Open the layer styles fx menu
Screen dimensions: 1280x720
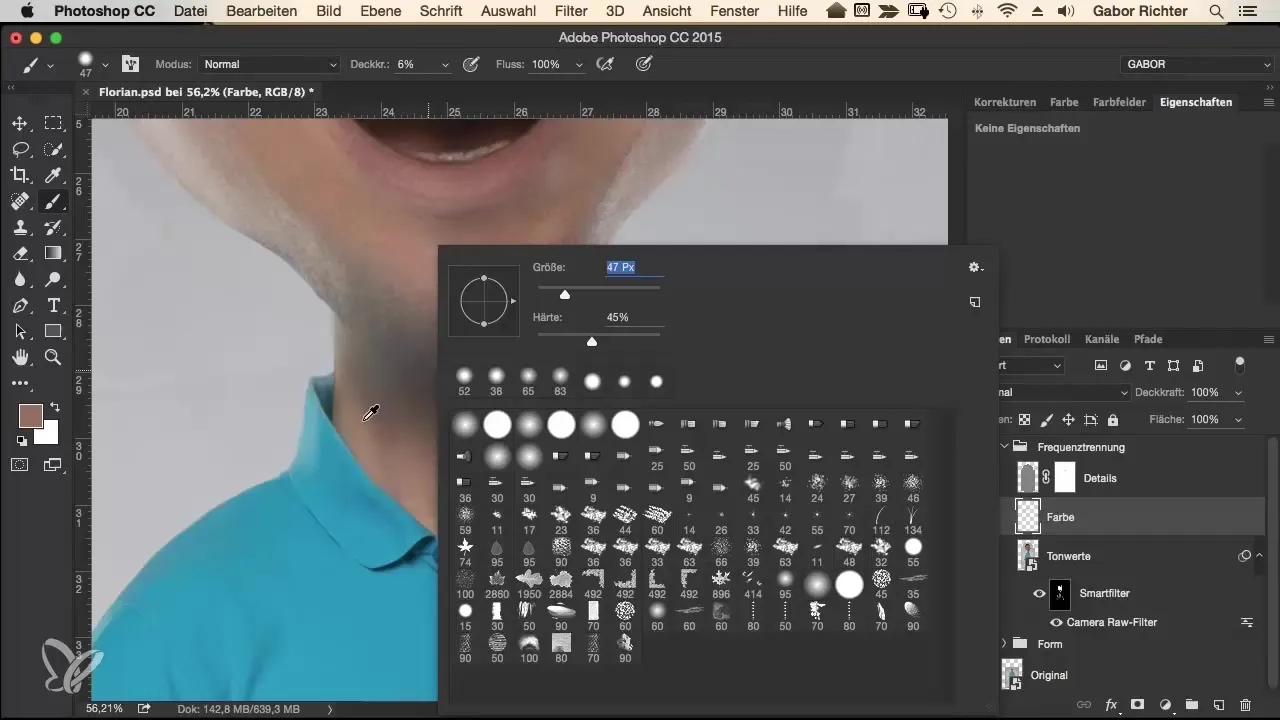click(1110, 705)
